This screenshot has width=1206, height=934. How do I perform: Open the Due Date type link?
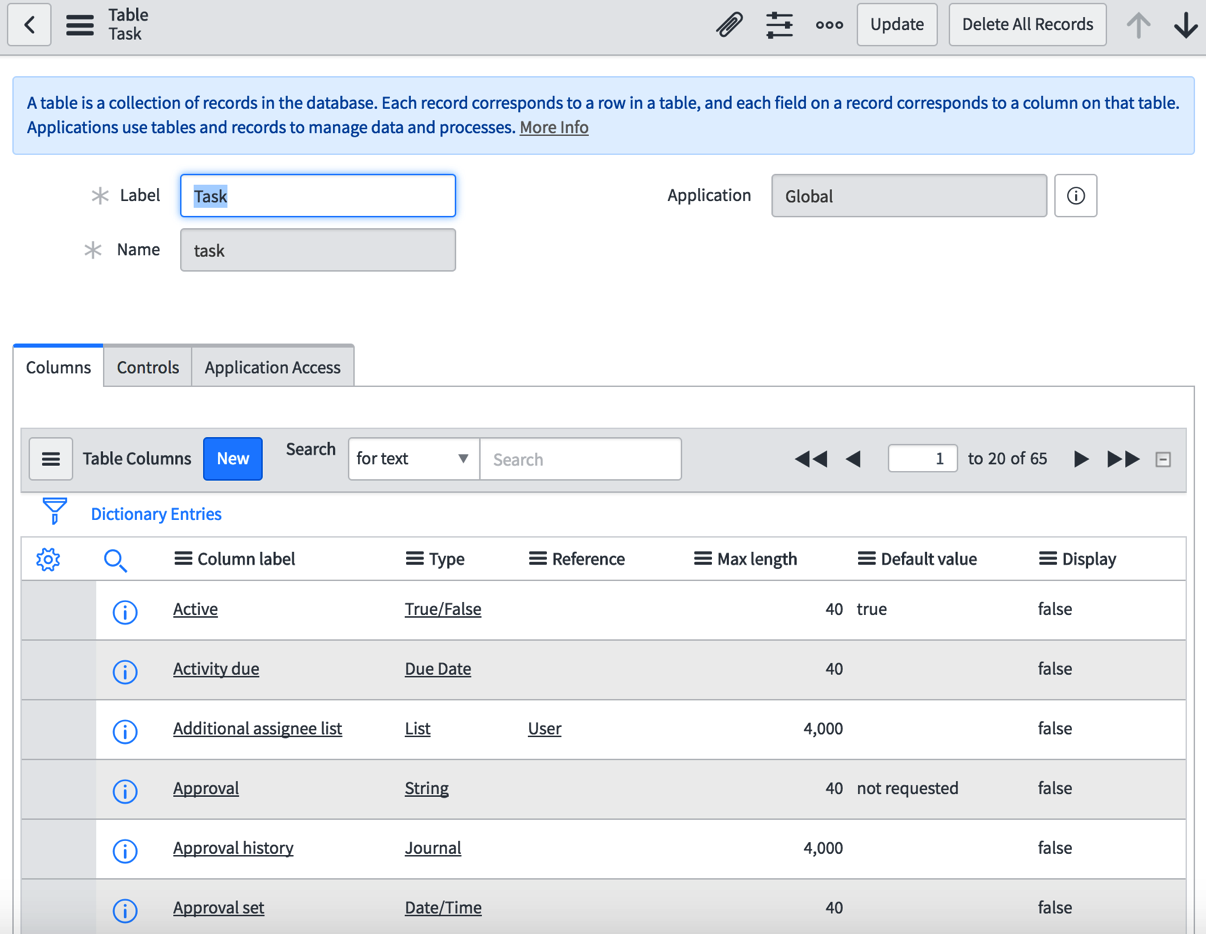(438, 669)
